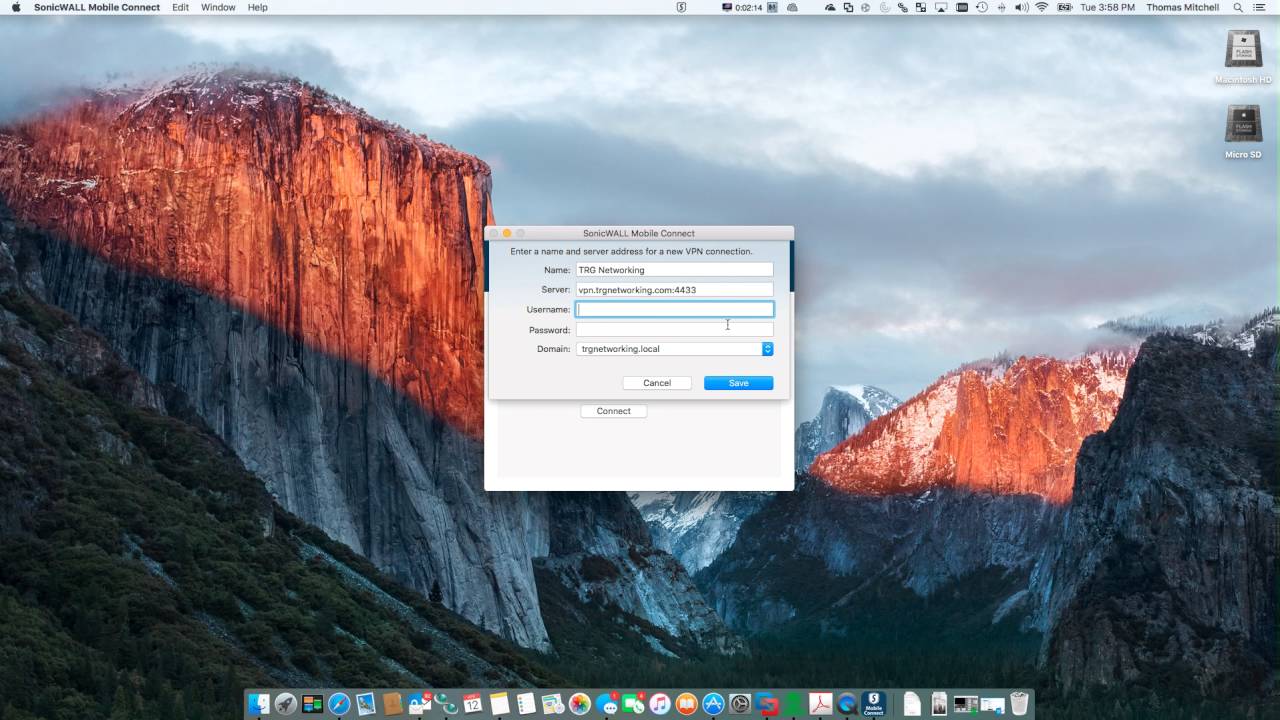
Task: Click the Tue 3:58 PM clock
Action: click(x=1107, y=7)
